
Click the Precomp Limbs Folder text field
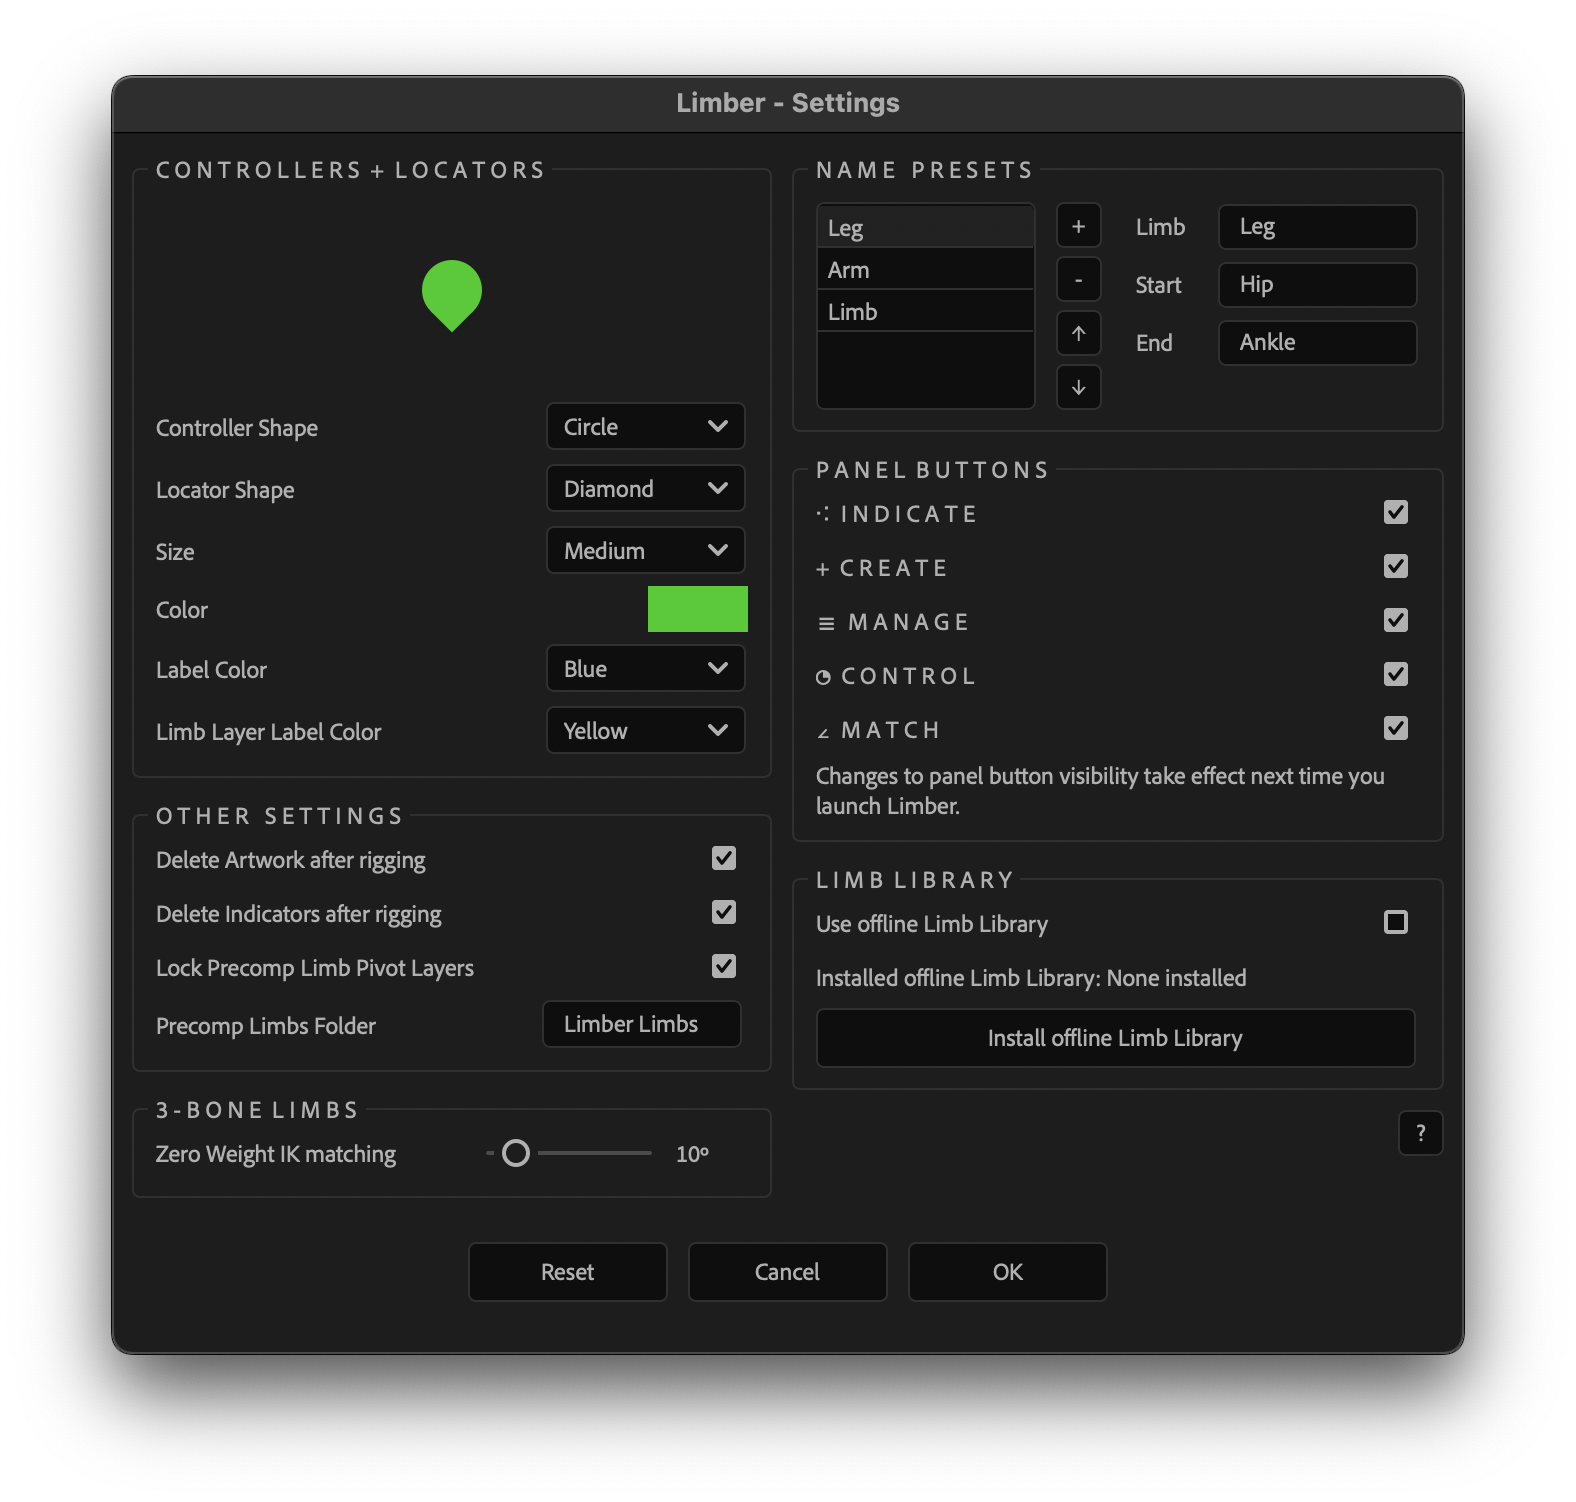(x=641, y=1024)
